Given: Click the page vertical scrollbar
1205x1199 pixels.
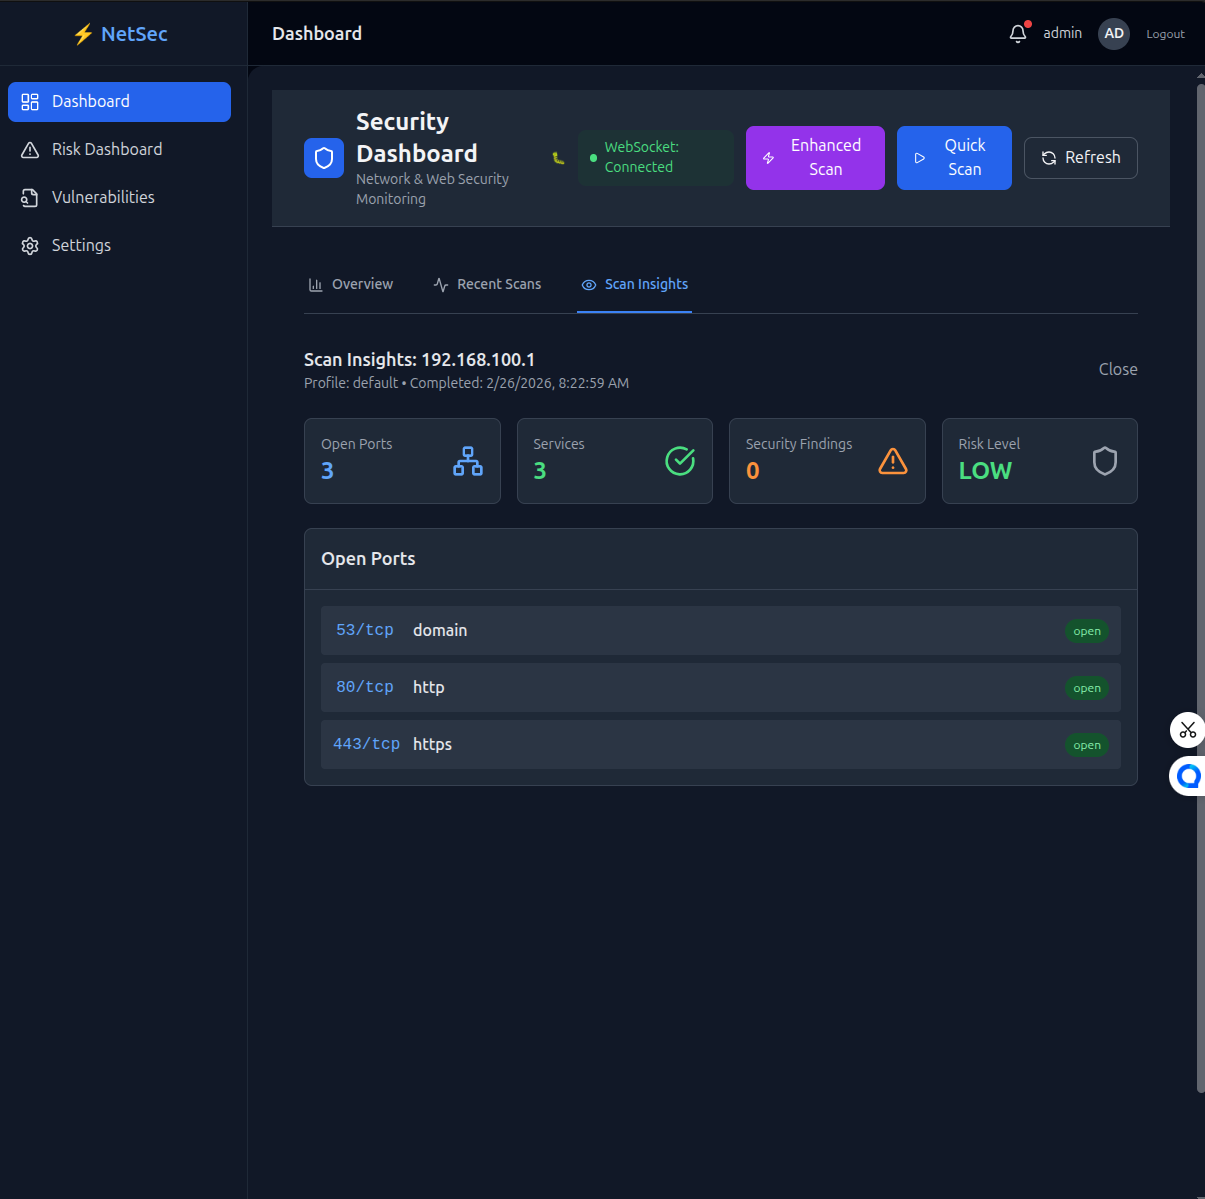Looking at the screenshot, I should click(x=1200, y=588).
